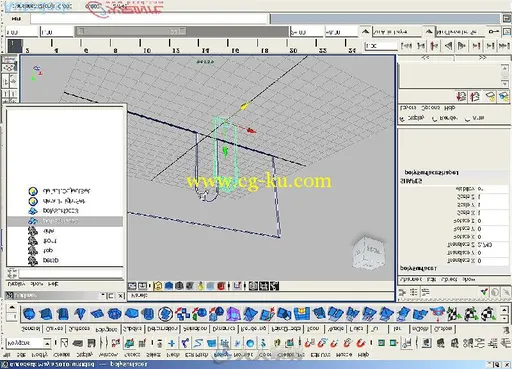Select the highlighted polySurface item in outliner
This screenshot has width=512, height=369.
65,221
